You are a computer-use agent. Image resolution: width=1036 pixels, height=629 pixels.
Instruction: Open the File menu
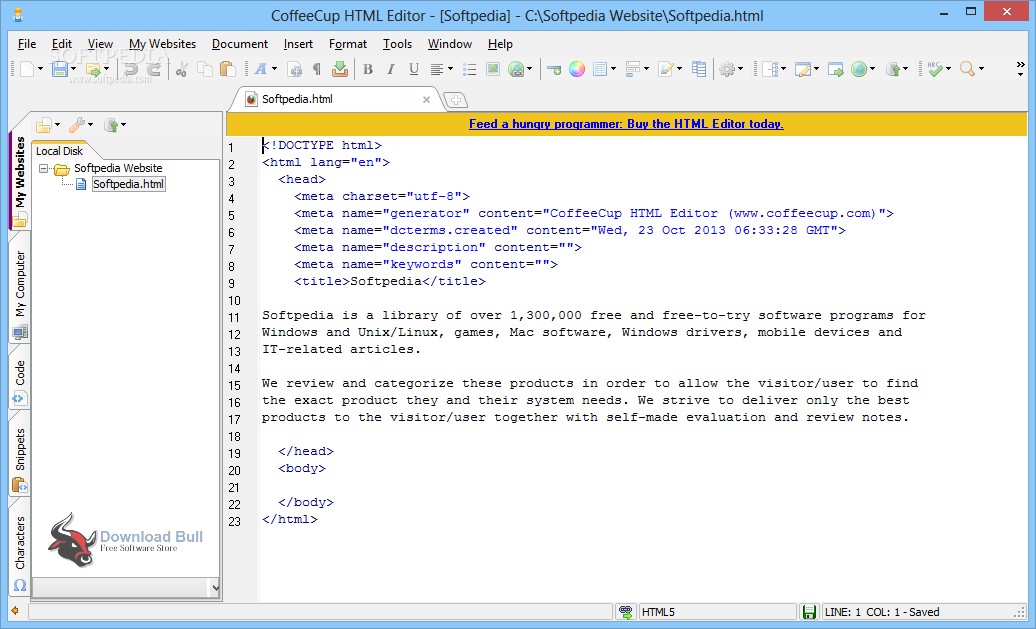[27, 44]
